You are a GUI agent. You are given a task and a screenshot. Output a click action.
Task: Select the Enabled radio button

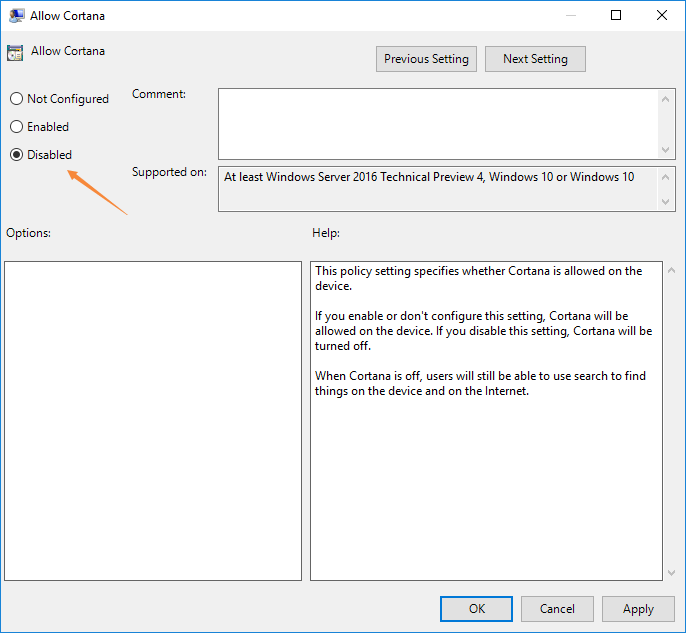(x=39, y=127)
